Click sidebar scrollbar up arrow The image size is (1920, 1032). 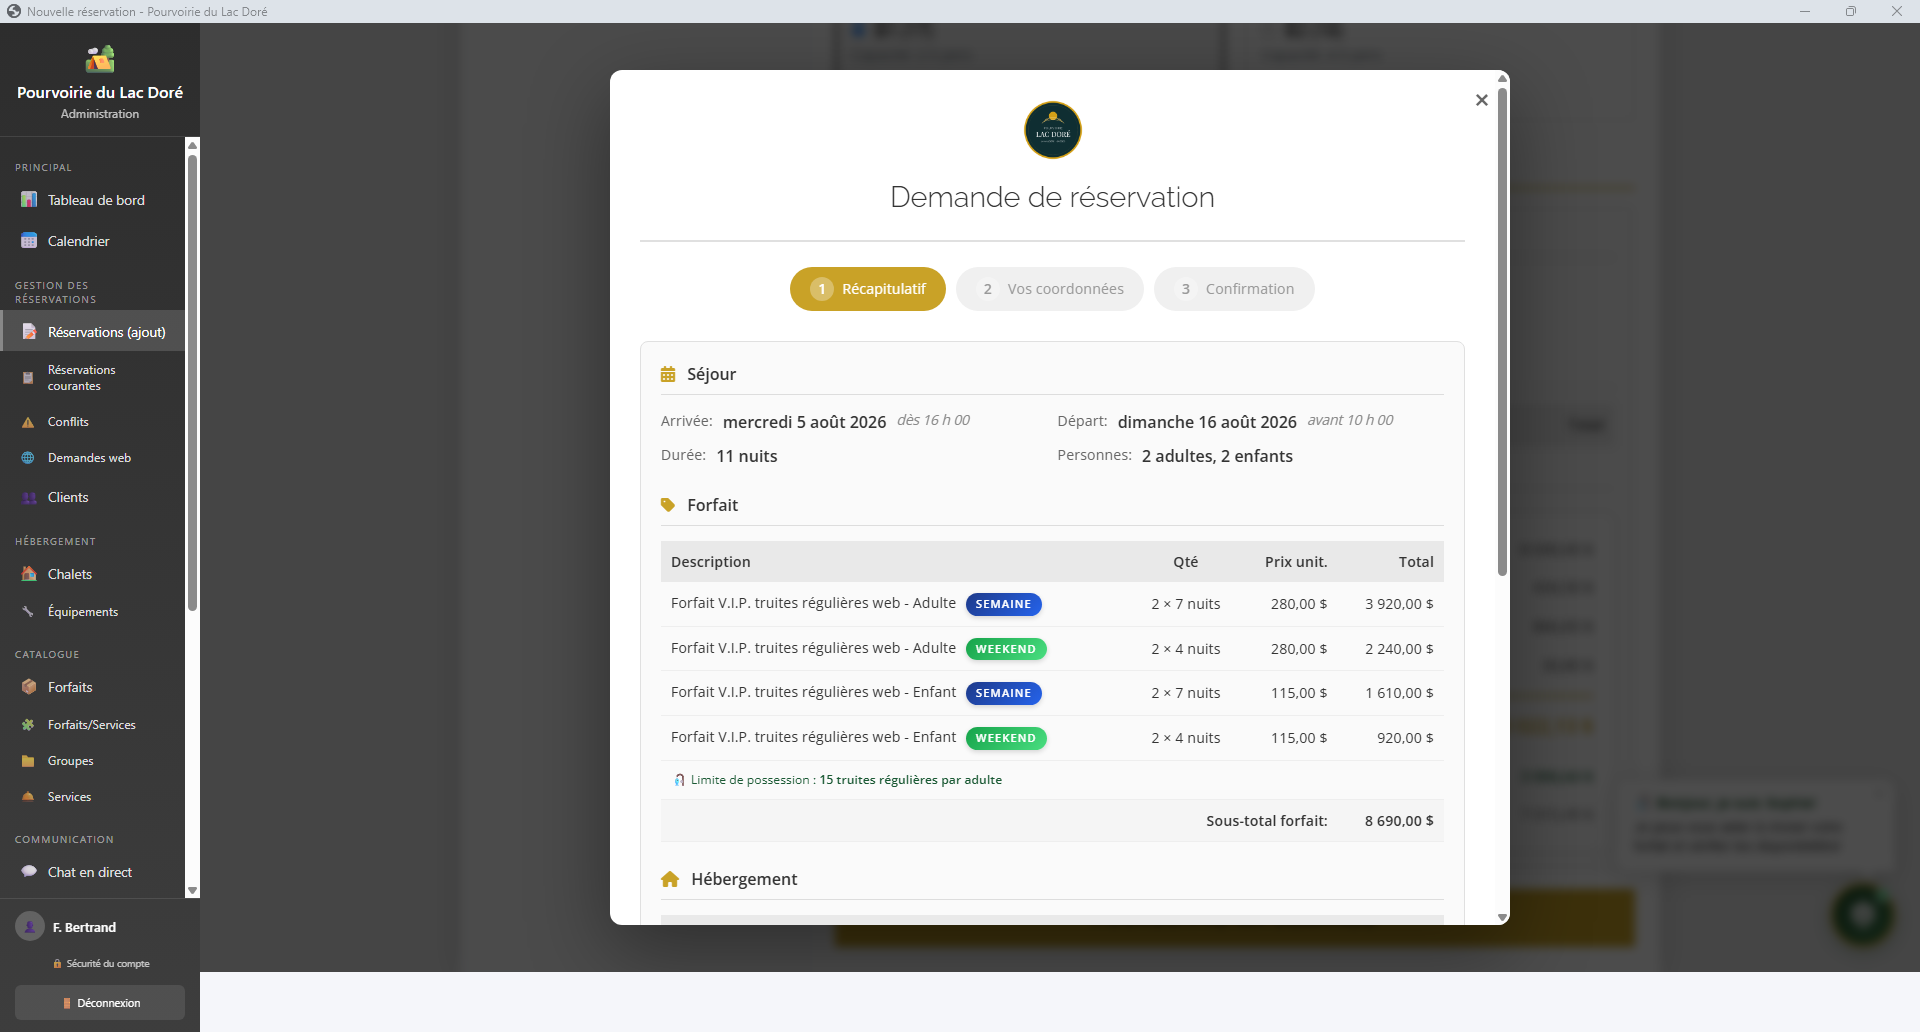click(x=193, y=145)
